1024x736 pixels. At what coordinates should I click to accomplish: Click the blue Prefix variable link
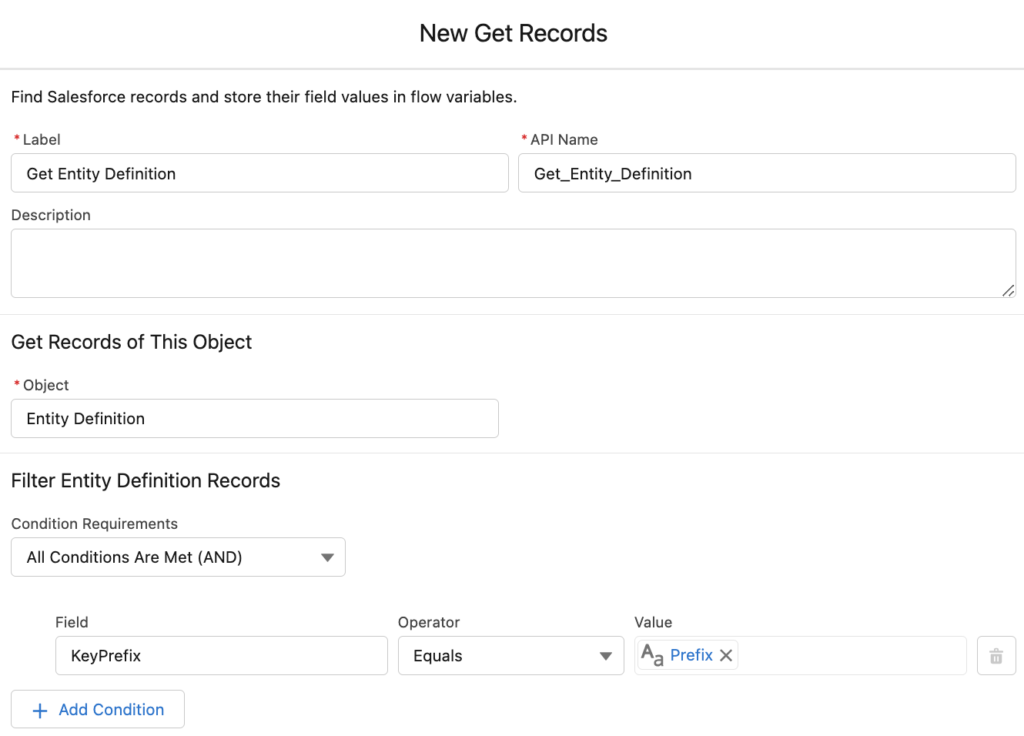click(x=691, y=656)
